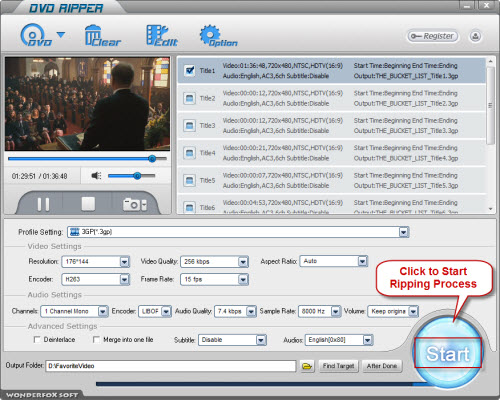Click the user account icon beside Register
The image size is (500, 400).
click(x=475, y=36)
